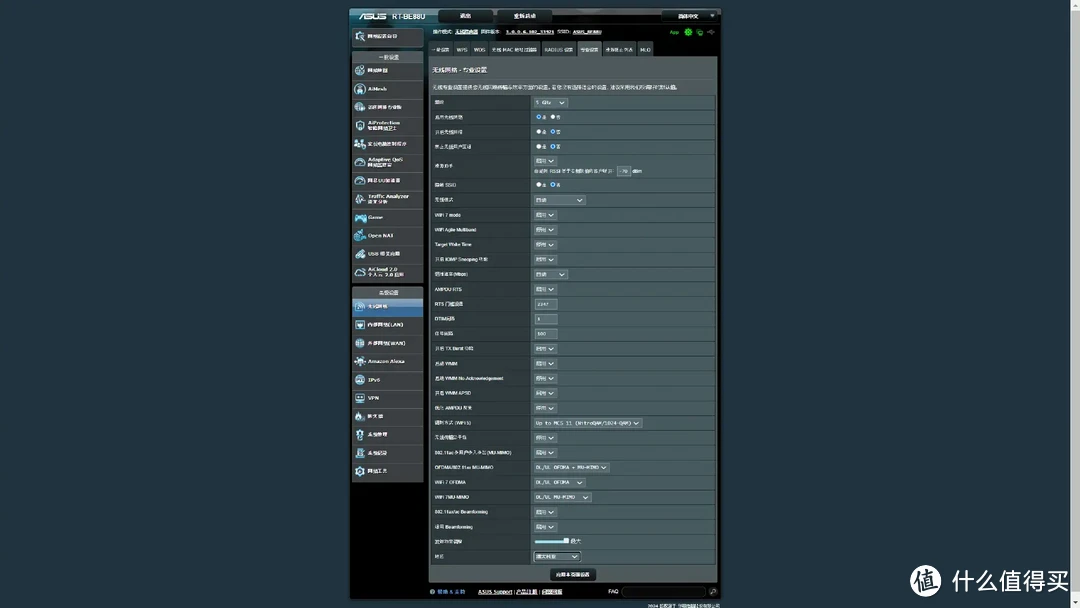Select No for AP isolation
The width and height of the screenshot is (1080, 608).
coord(553,147)
